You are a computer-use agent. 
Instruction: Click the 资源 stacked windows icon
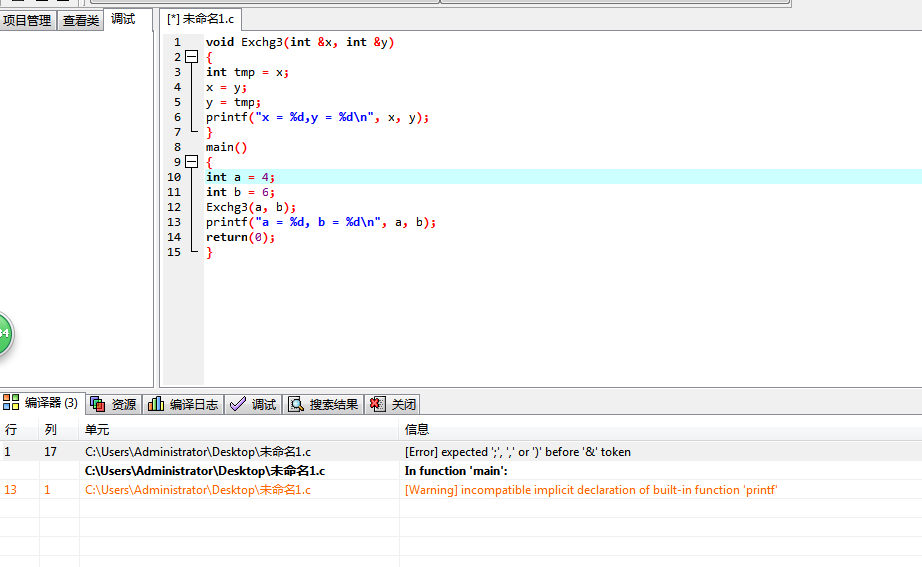coord(98,404)
